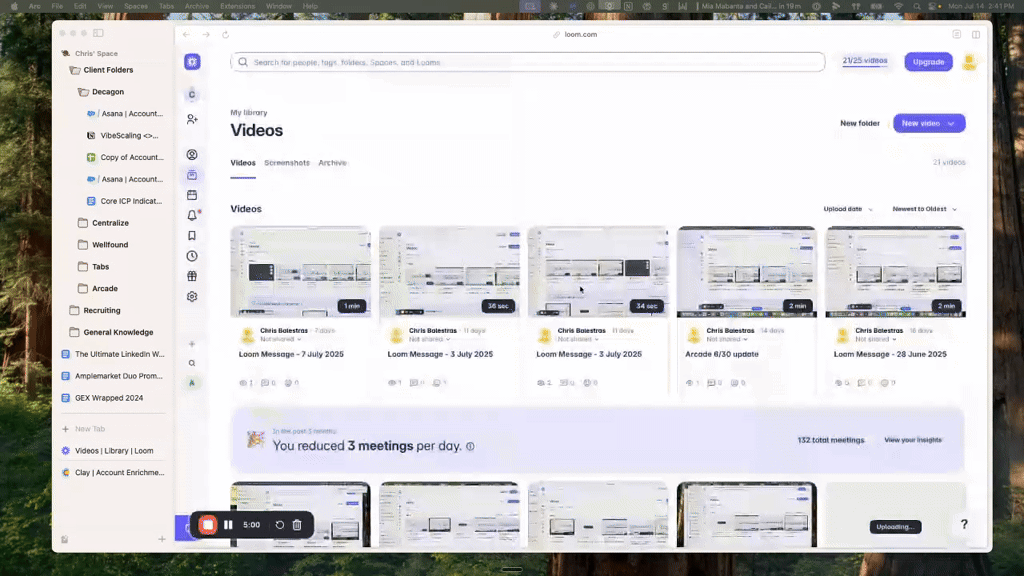
Task: Switch to the Screenshots tab
Action: [287, 163]
